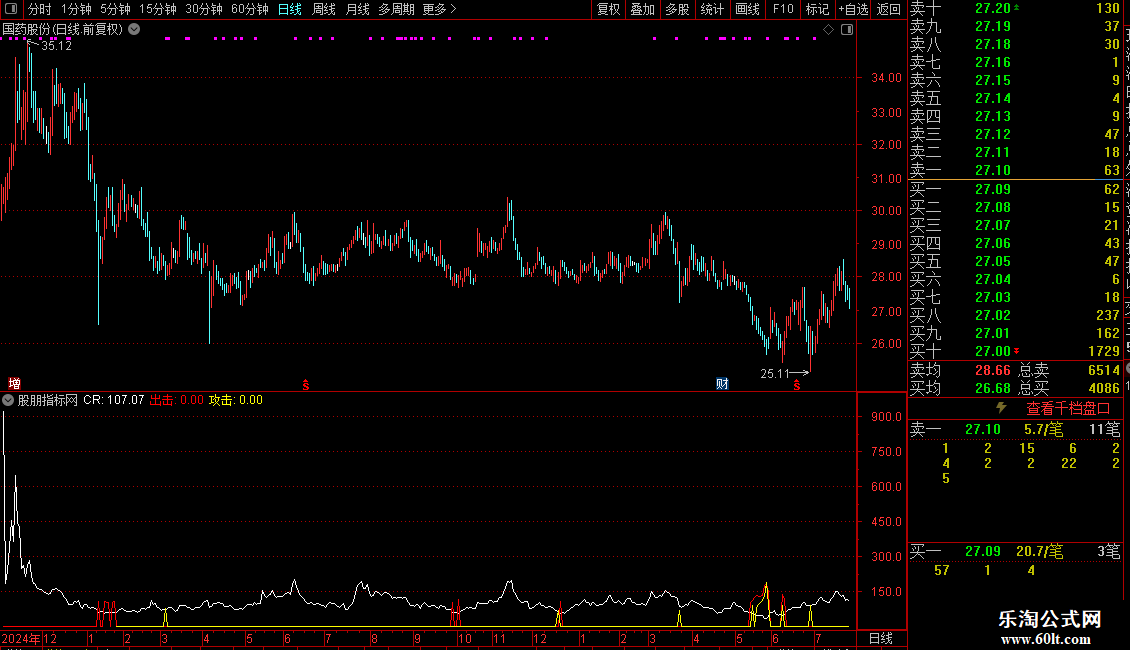The image size is (1130, 650).
Task: Click the diamond icon above chart
Action: point(828,30)
